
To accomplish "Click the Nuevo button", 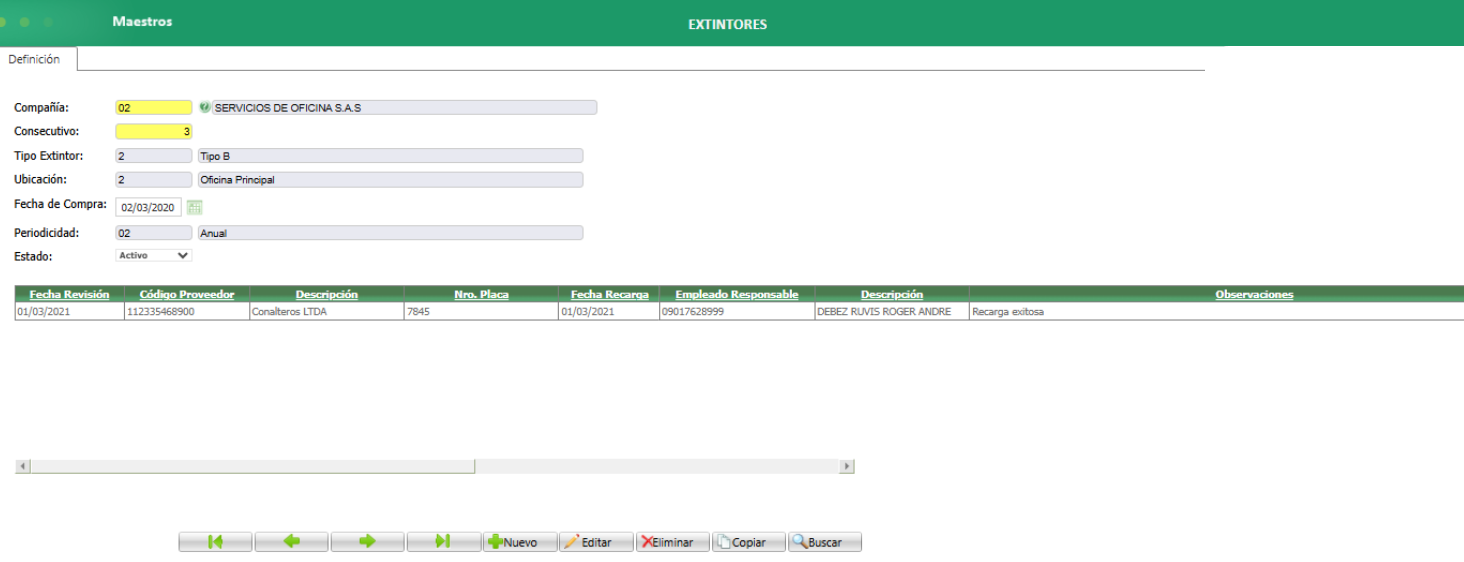I will point(520,542).
